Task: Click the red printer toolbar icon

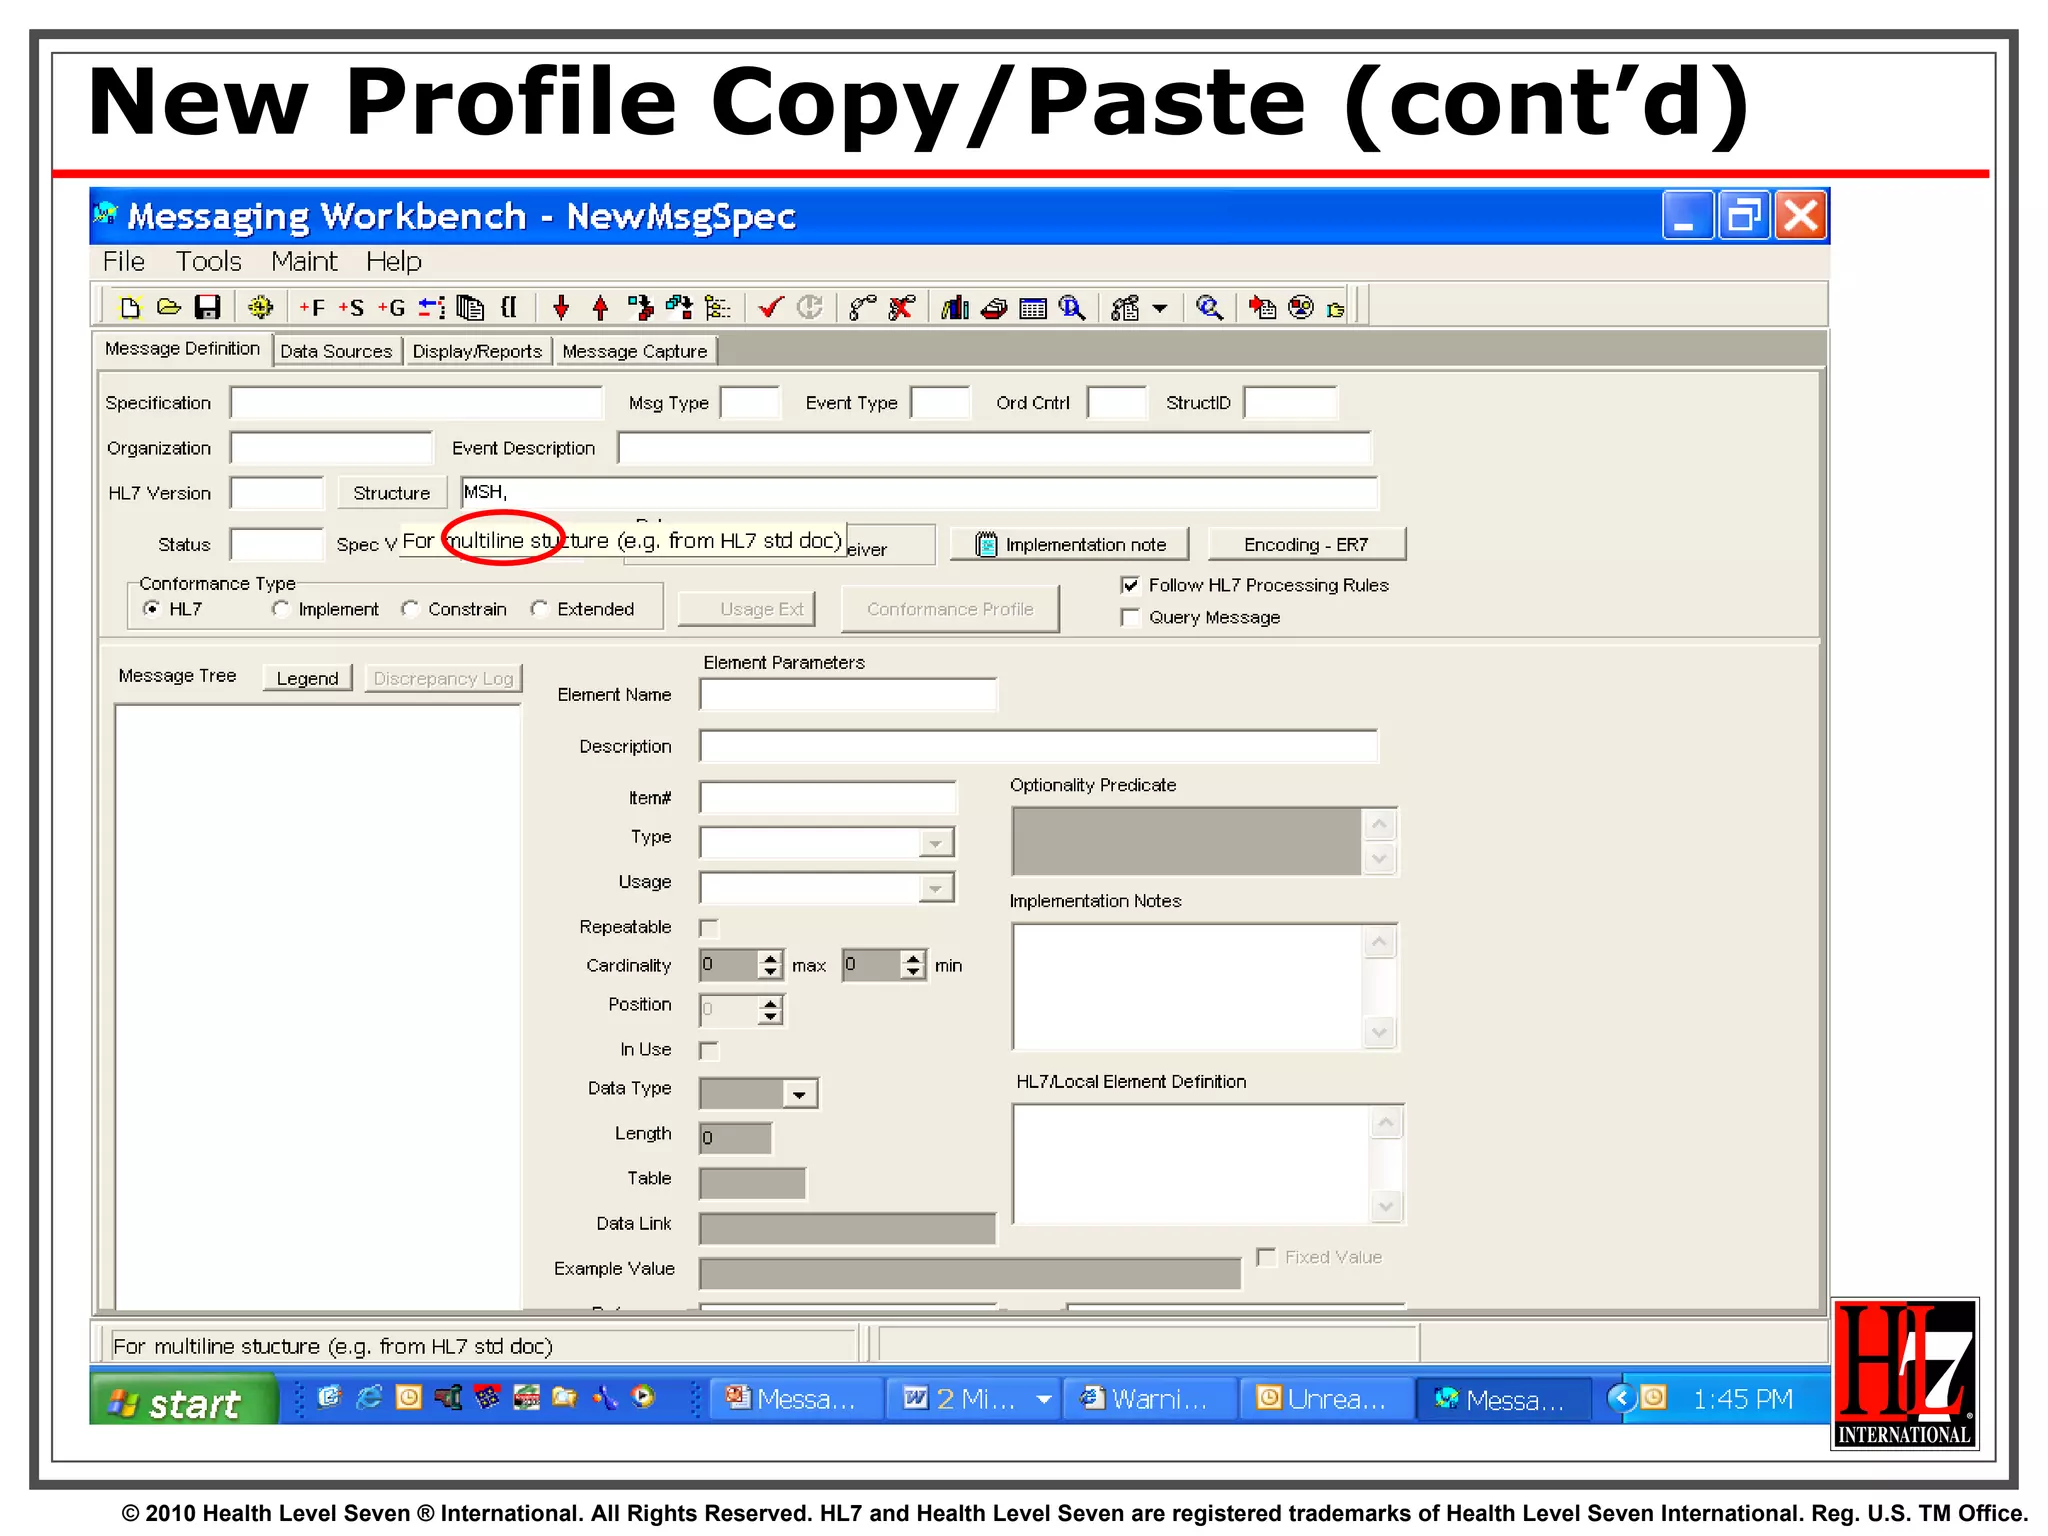Action: tap(994, 307)
